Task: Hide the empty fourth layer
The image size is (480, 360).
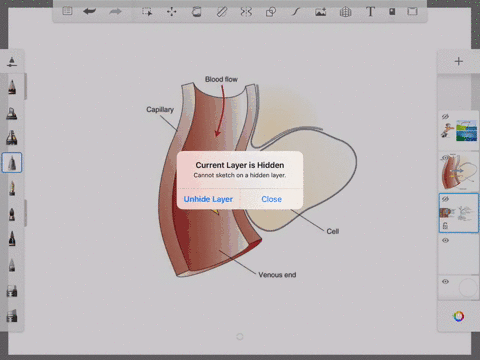Action: (x=445, y=240)
